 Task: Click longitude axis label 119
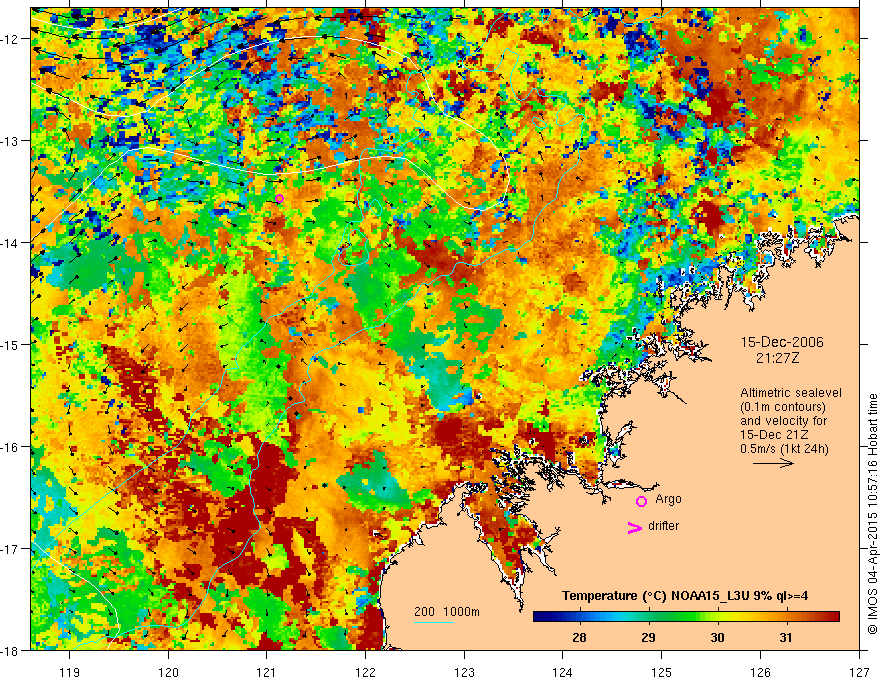click(x=70, y=672)
